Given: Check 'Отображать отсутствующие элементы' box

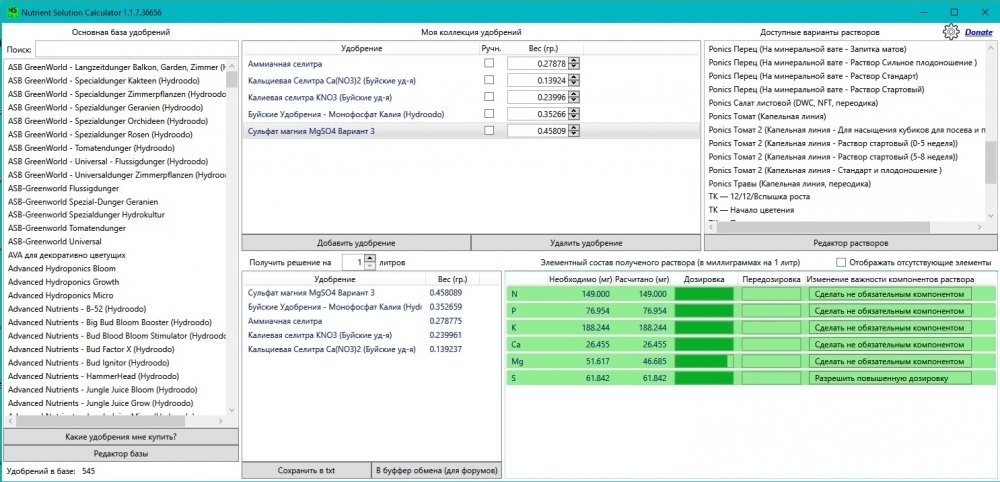Looking at the screenshot, I should [840, 261].
